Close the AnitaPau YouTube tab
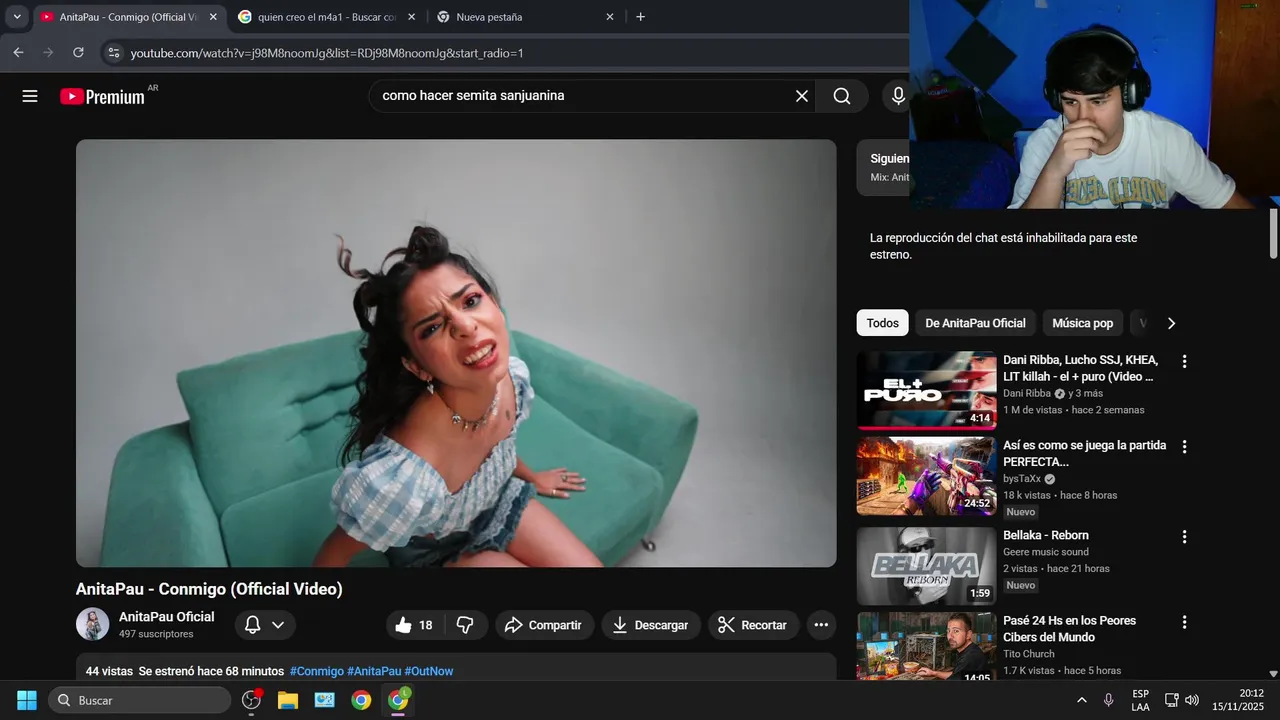 [213, 17]
